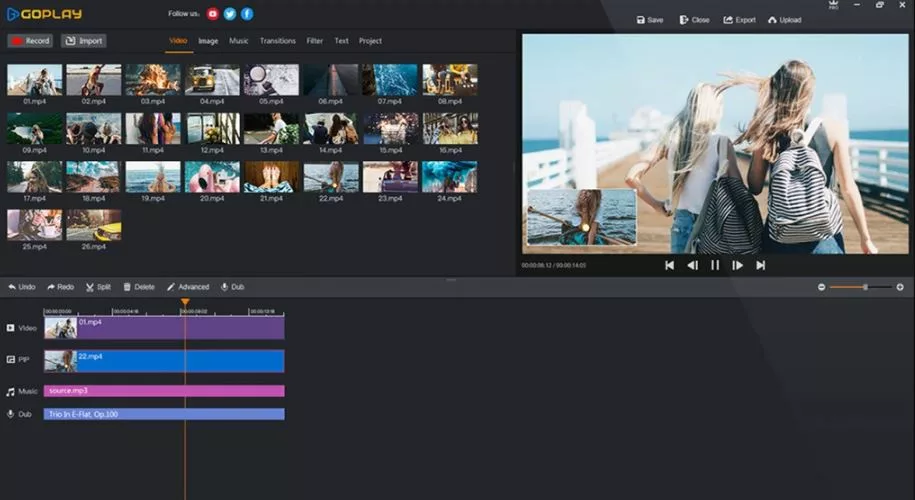Viewport: 915px width, 500px height.
Task: Click the Dub track microphone icon
Action: pyautogui.click(x=11, y=414)
